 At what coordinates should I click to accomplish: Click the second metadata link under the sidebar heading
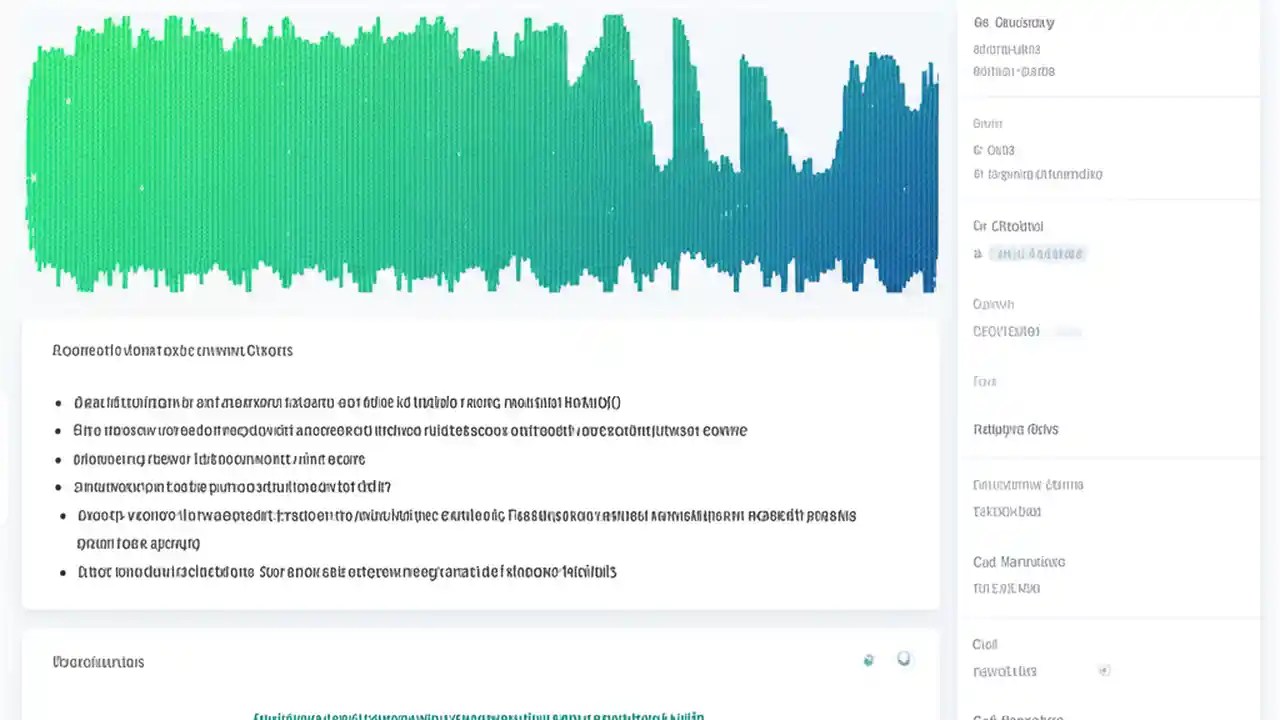(1013, 71)
